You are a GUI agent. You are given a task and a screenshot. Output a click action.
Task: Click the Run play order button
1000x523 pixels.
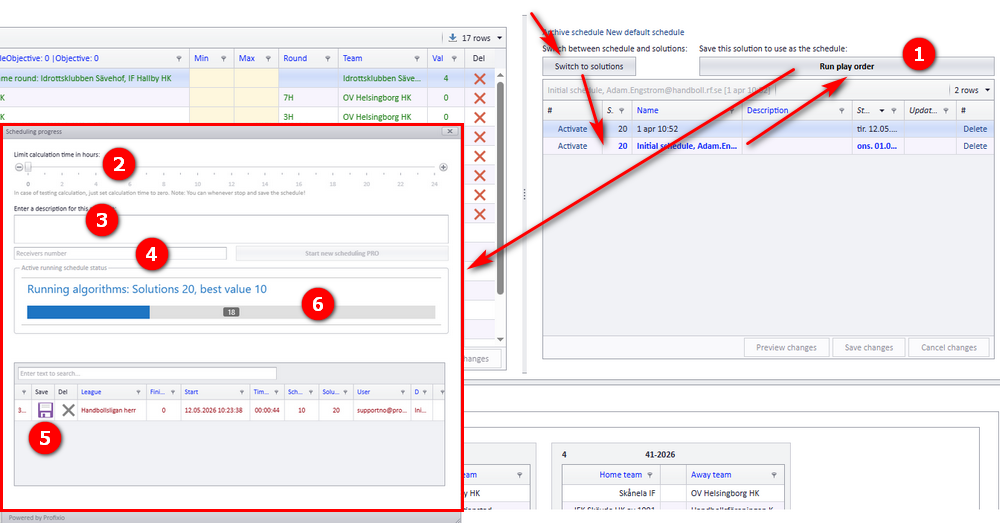pos(846,66)
